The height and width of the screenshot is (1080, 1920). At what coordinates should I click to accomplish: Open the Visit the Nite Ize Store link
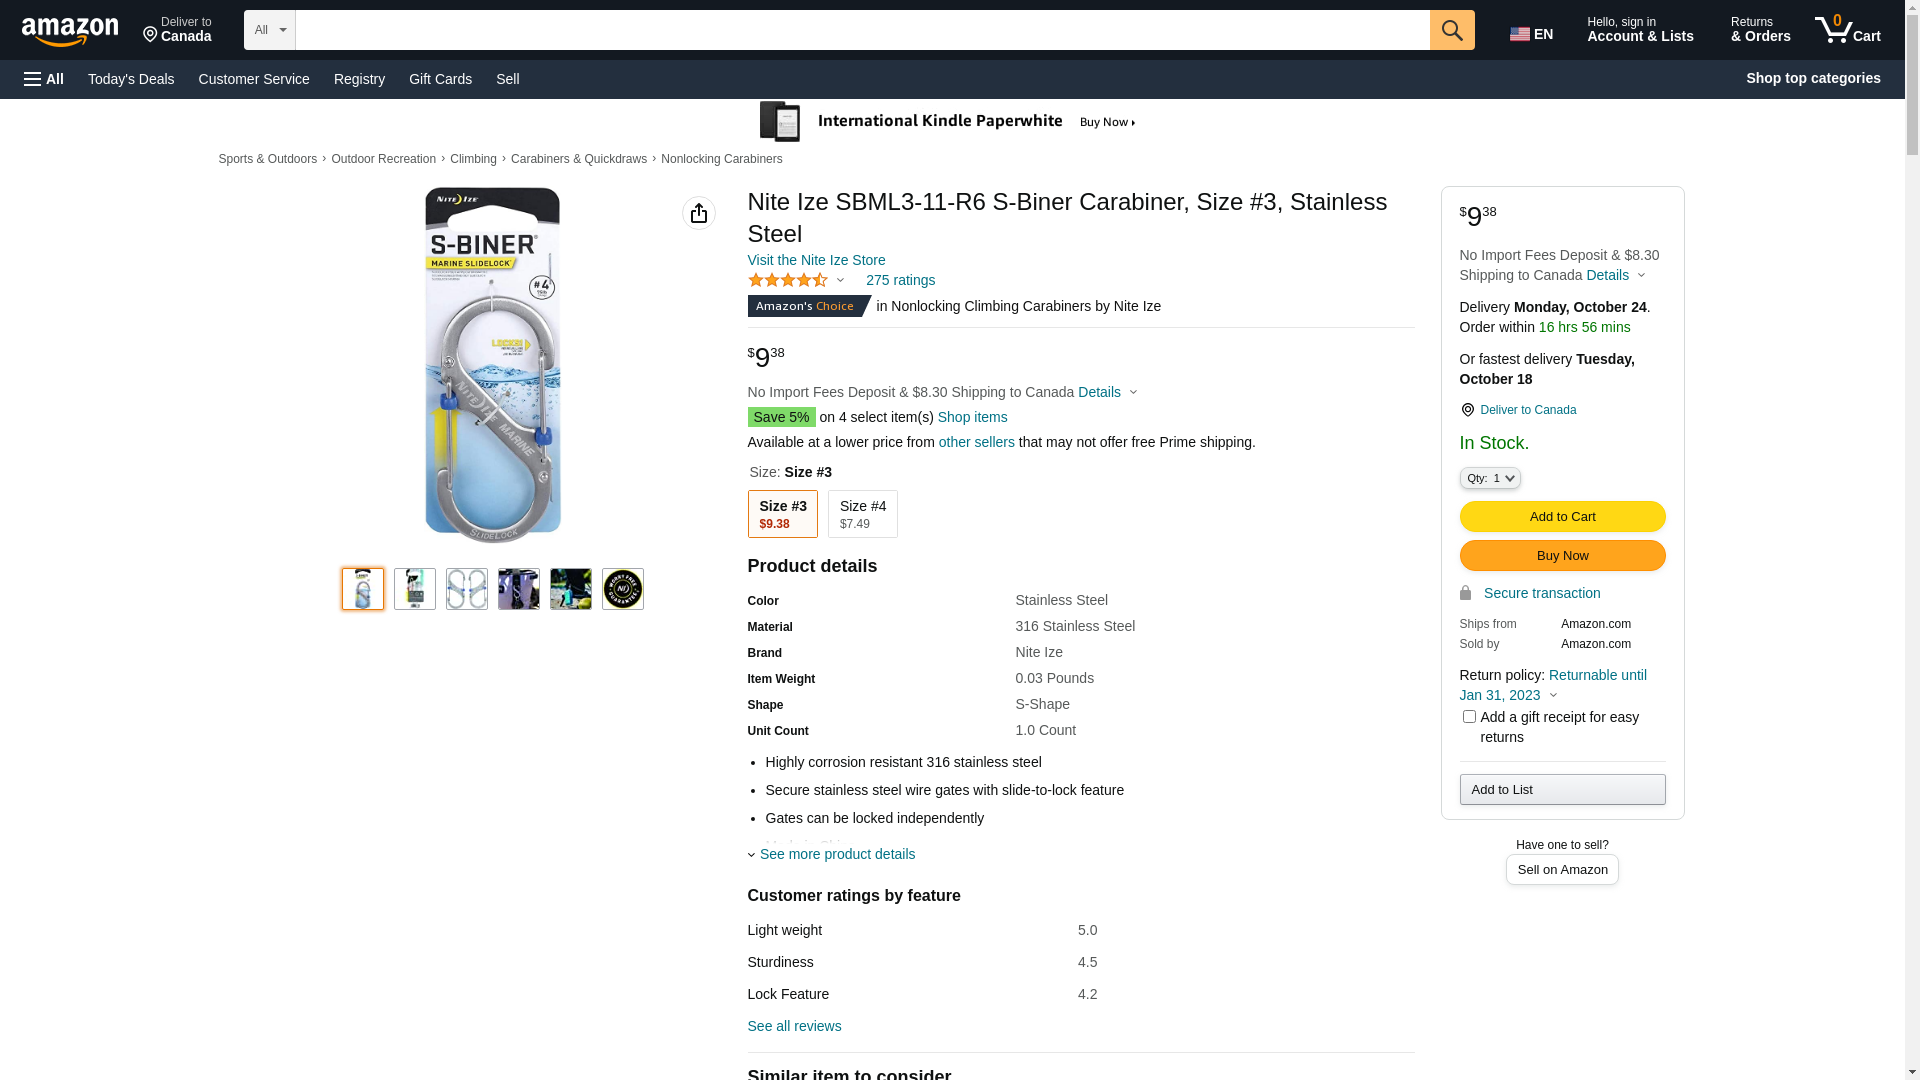(816, 260)
